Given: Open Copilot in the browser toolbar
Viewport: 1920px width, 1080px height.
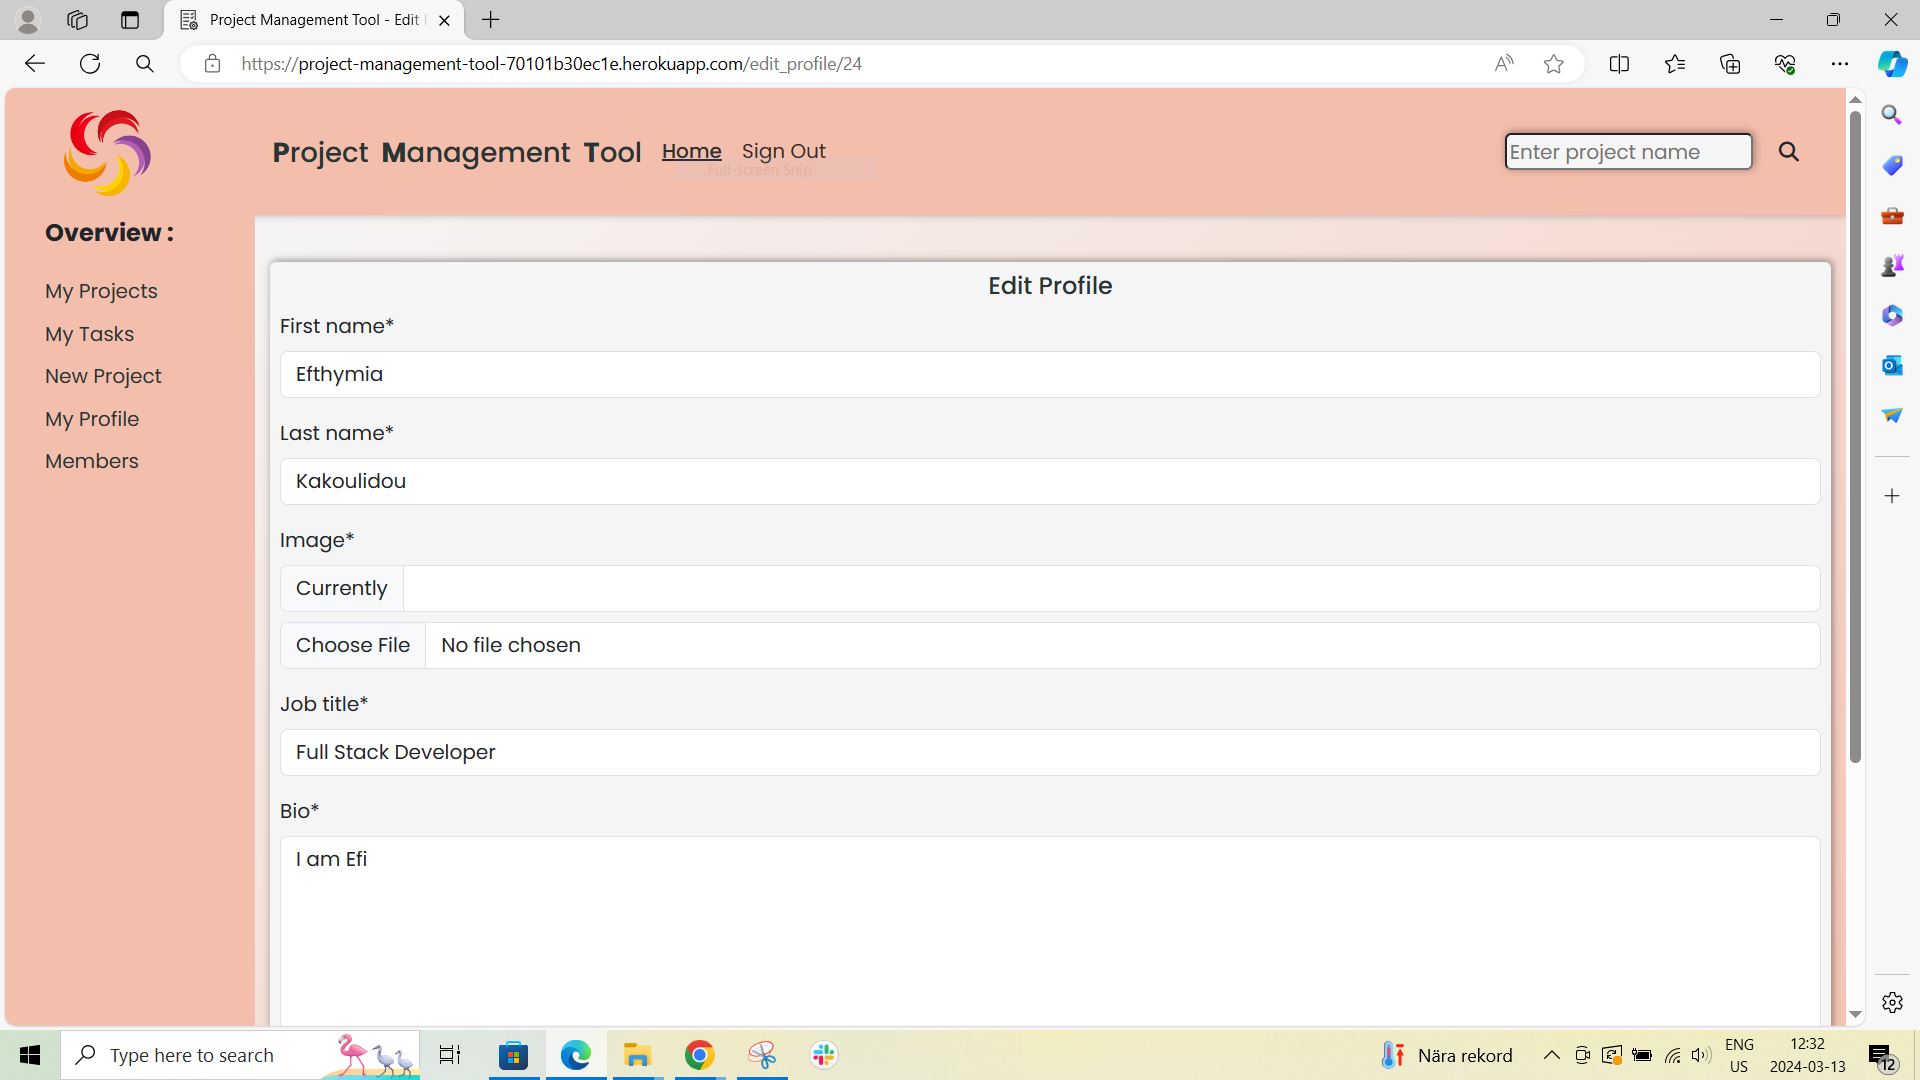Looking at the screenshot, I should [1891, 63].
